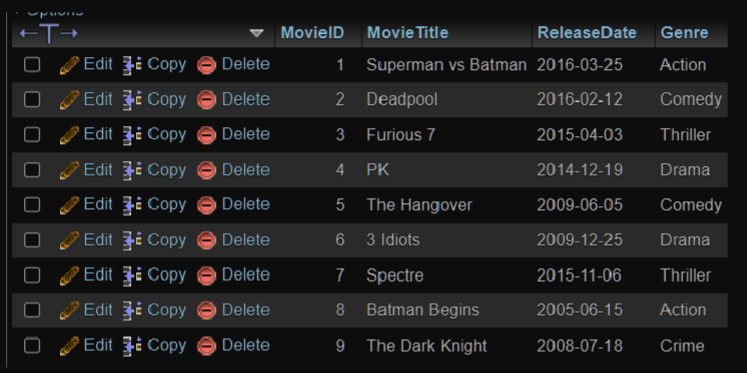The width and height of the screenshot is (747, 373).
Task: Open the gray dropdown arrow in header
Action: coord(257,33)
